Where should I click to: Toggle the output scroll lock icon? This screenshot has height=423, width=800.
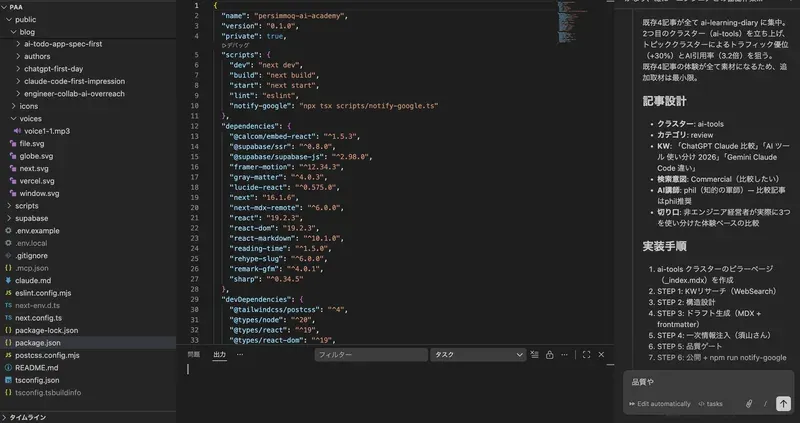click(549, 355)
